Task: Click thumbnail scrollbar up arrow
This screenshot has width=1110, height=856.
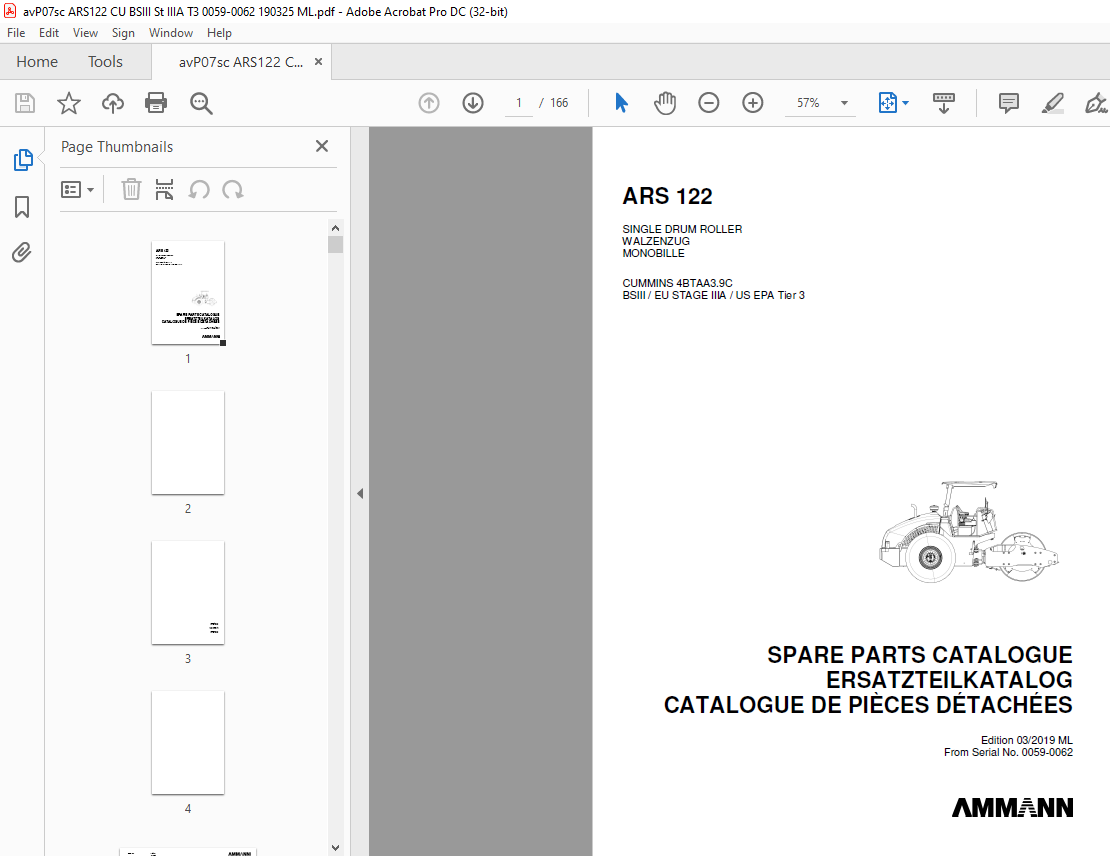Action: pyautogui.click(x=336, y=228)
